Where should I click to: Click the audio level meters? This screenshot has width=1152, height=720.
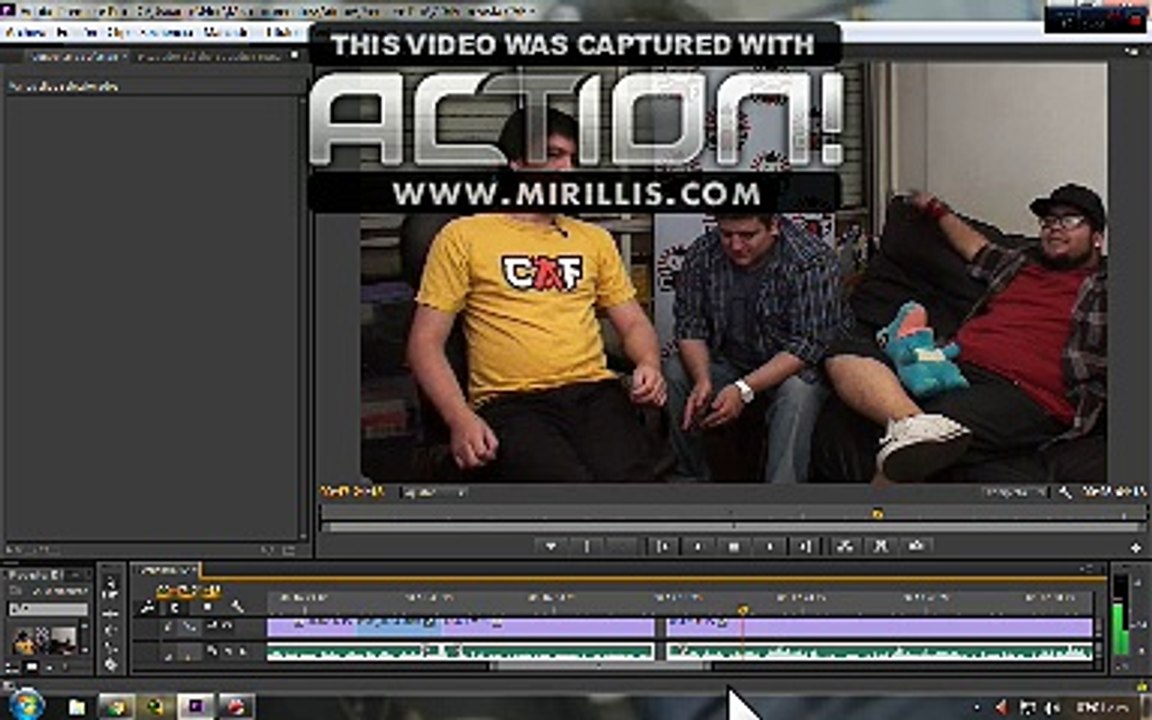pyautogui.click(x=1121, y=616)
